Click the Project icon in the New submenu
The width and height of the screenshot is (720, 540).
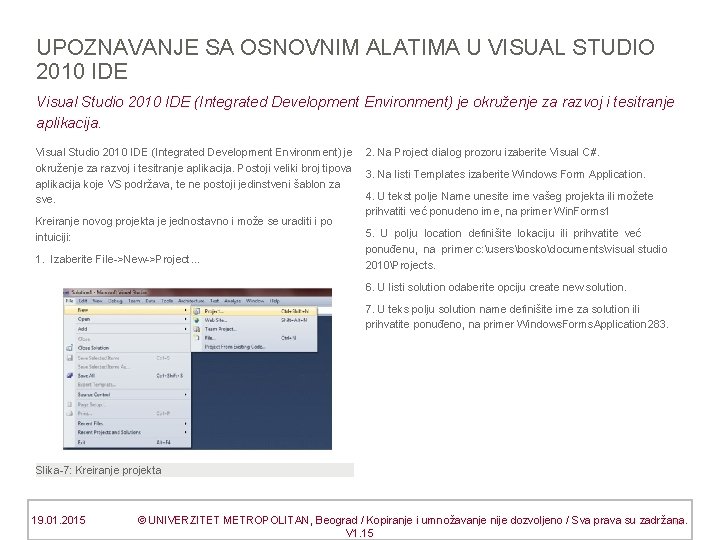[x=197, y=311]
